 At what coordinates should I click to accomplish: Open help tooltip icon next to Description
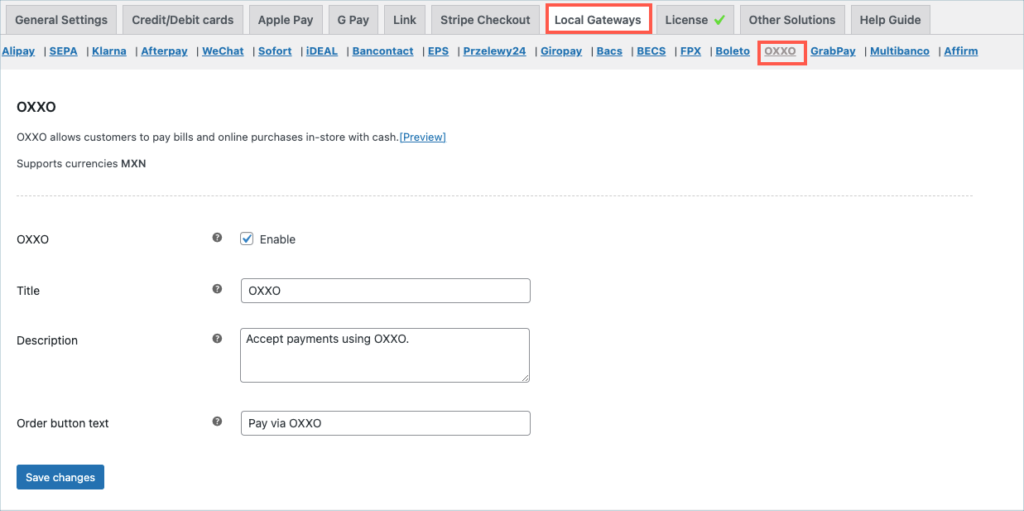pyautogui.click(x=217, y=338)
